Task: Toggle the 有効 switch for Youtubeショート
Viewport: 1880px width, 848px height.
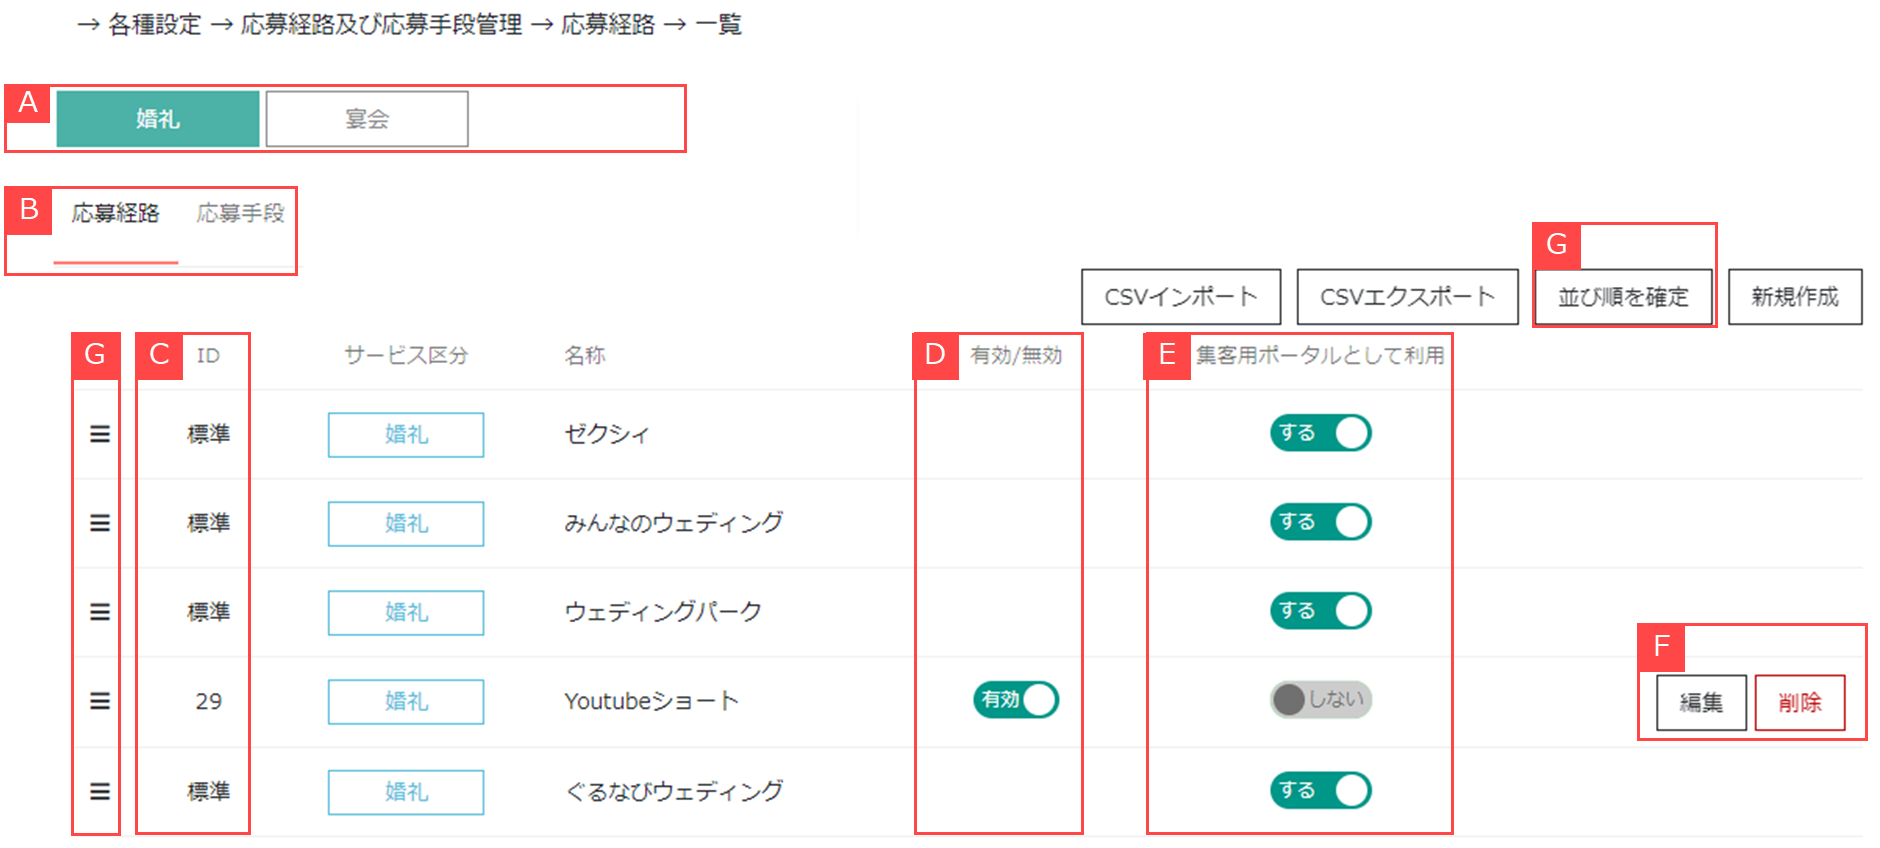Action: (x=1016, y=700)
